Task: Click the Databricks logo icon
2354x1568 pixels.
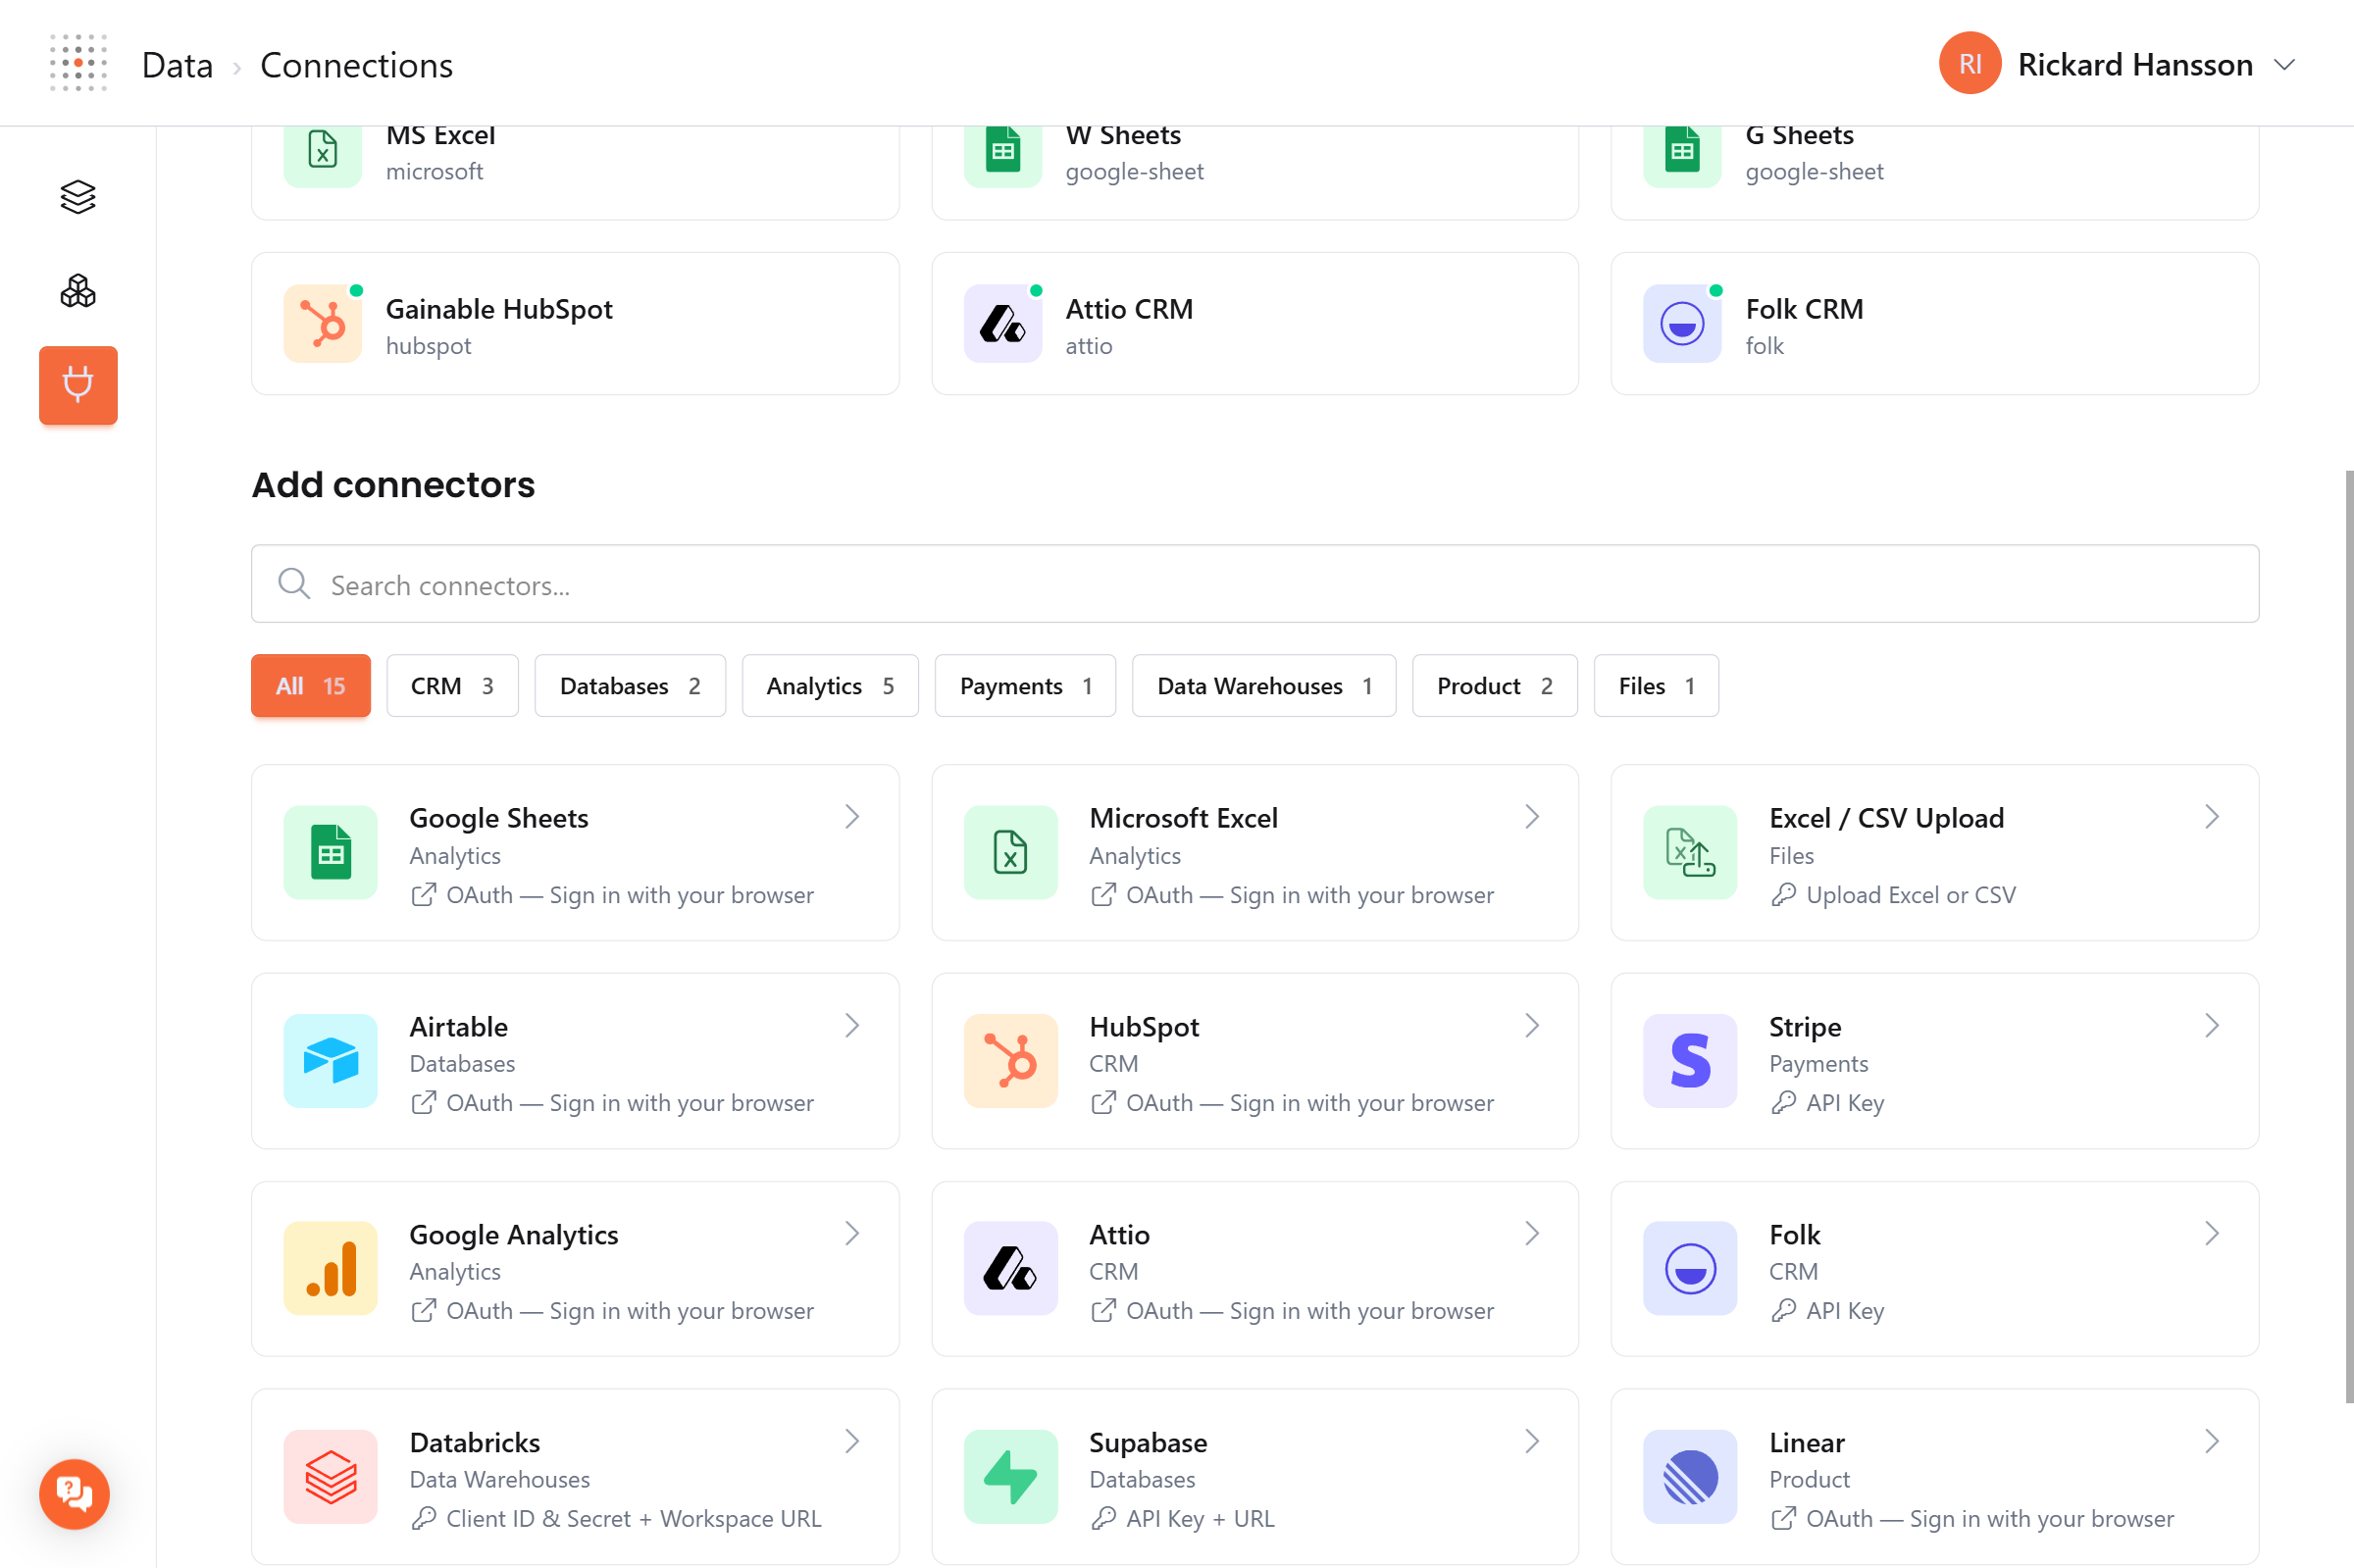Action: (x=330, y=1476)
